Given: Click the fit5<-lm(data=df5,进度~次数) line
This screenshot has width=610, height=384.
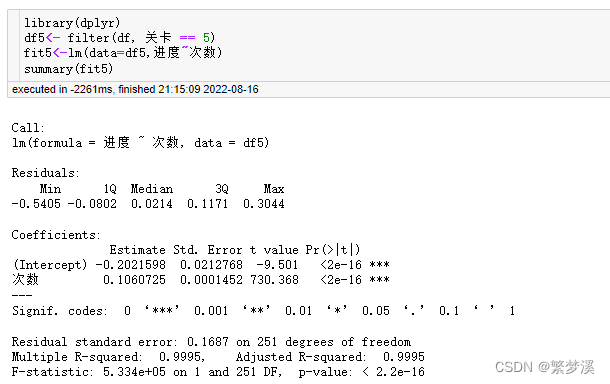Looking at the screenshot, I should tap(123, 53).
